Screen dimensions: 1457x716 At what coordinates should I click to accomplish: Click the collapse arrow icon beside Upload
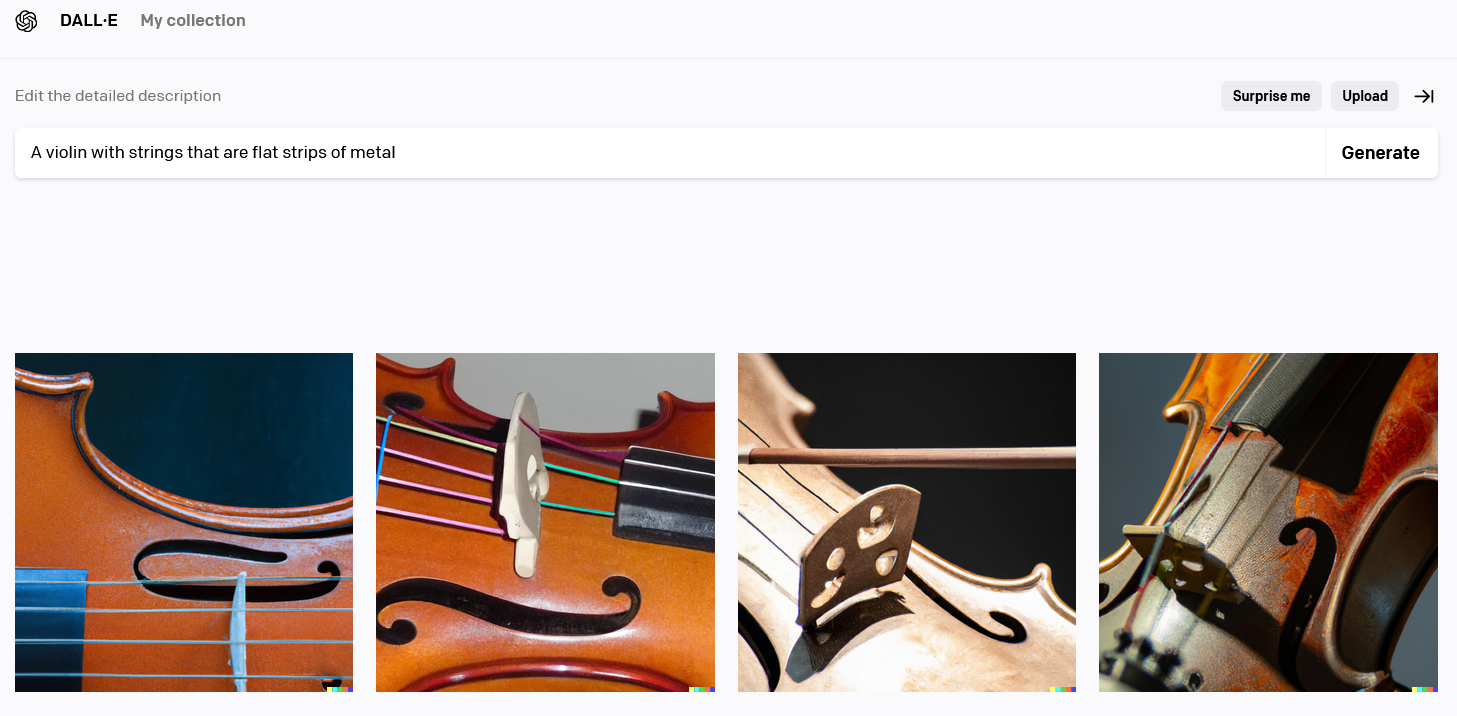click(x=1424, y=96)
